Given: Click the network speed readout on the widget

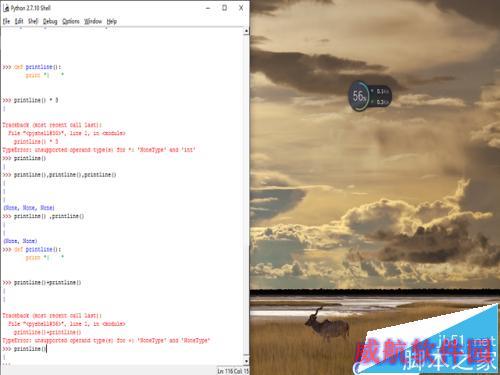Looking at the screenshot, I should click(x=381, y=96).
